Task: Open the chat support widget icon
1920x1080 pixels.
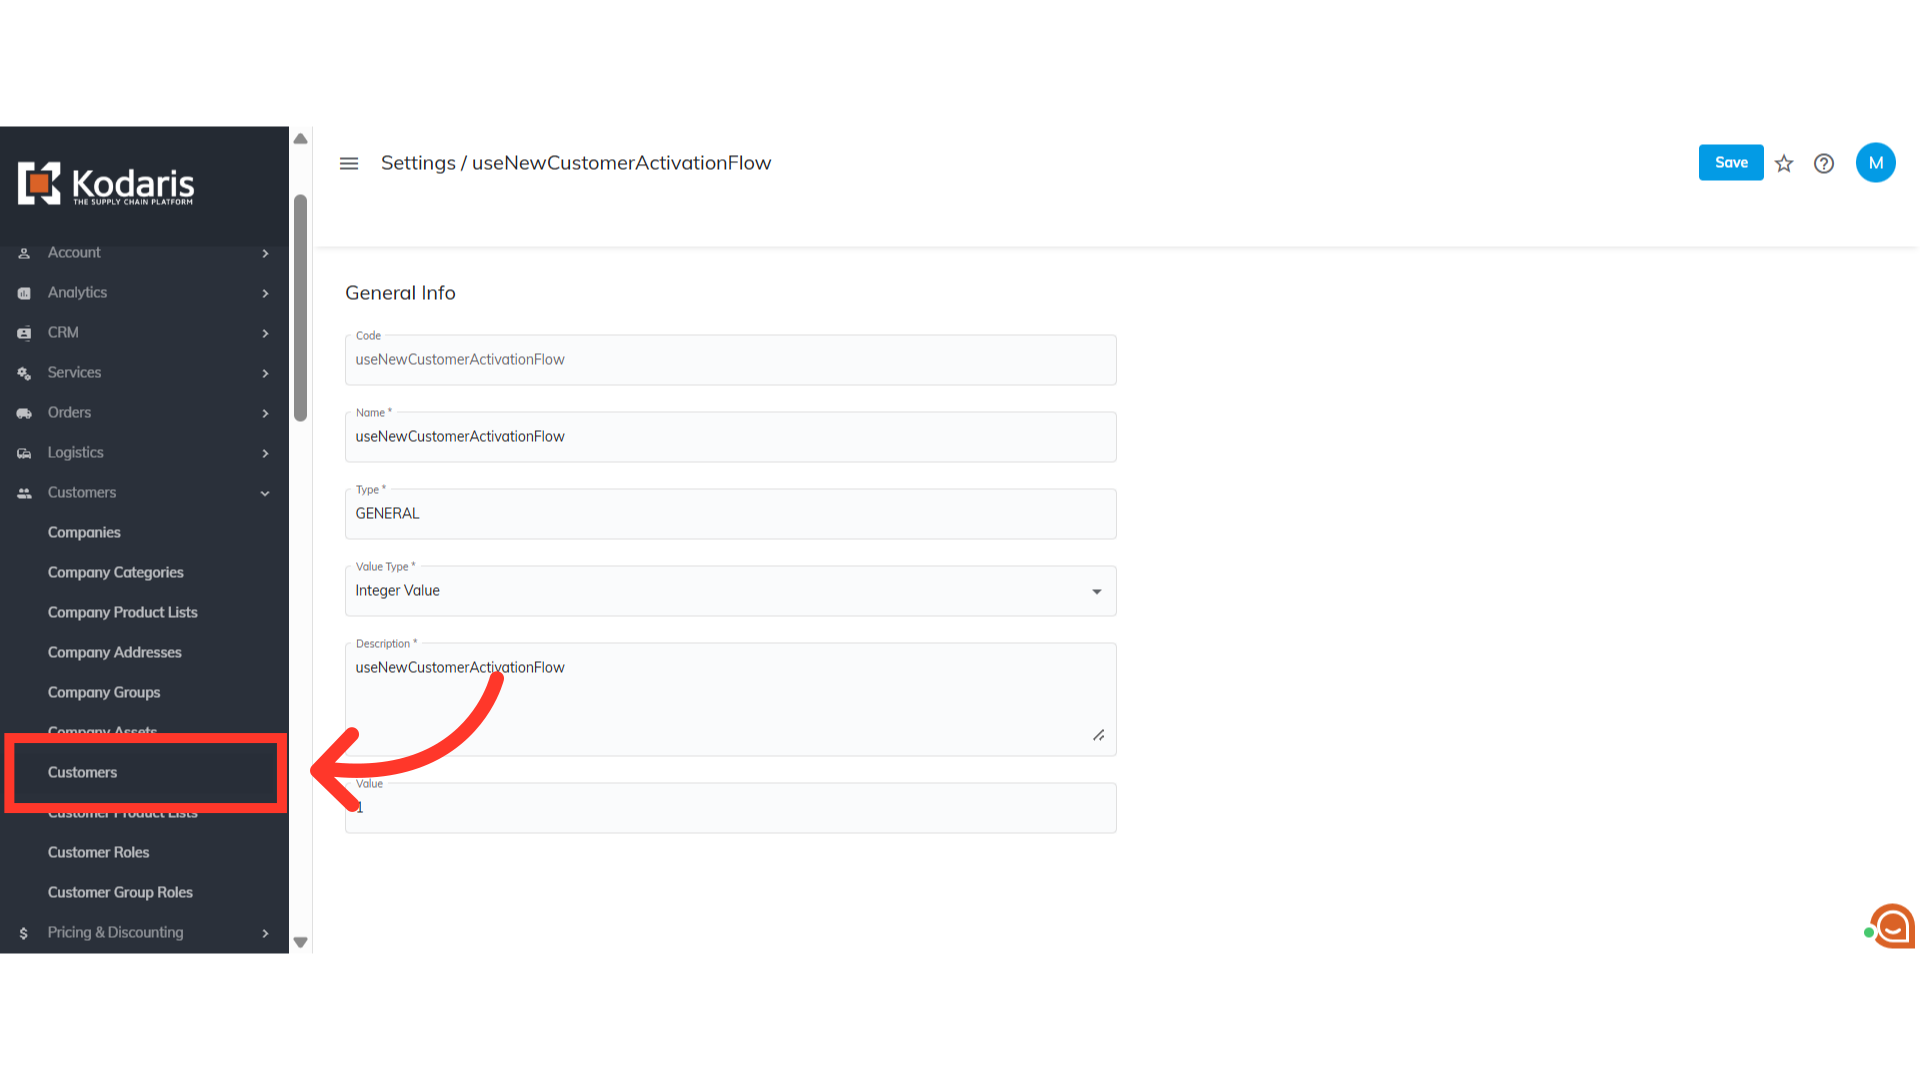Action: point(1891,926)
